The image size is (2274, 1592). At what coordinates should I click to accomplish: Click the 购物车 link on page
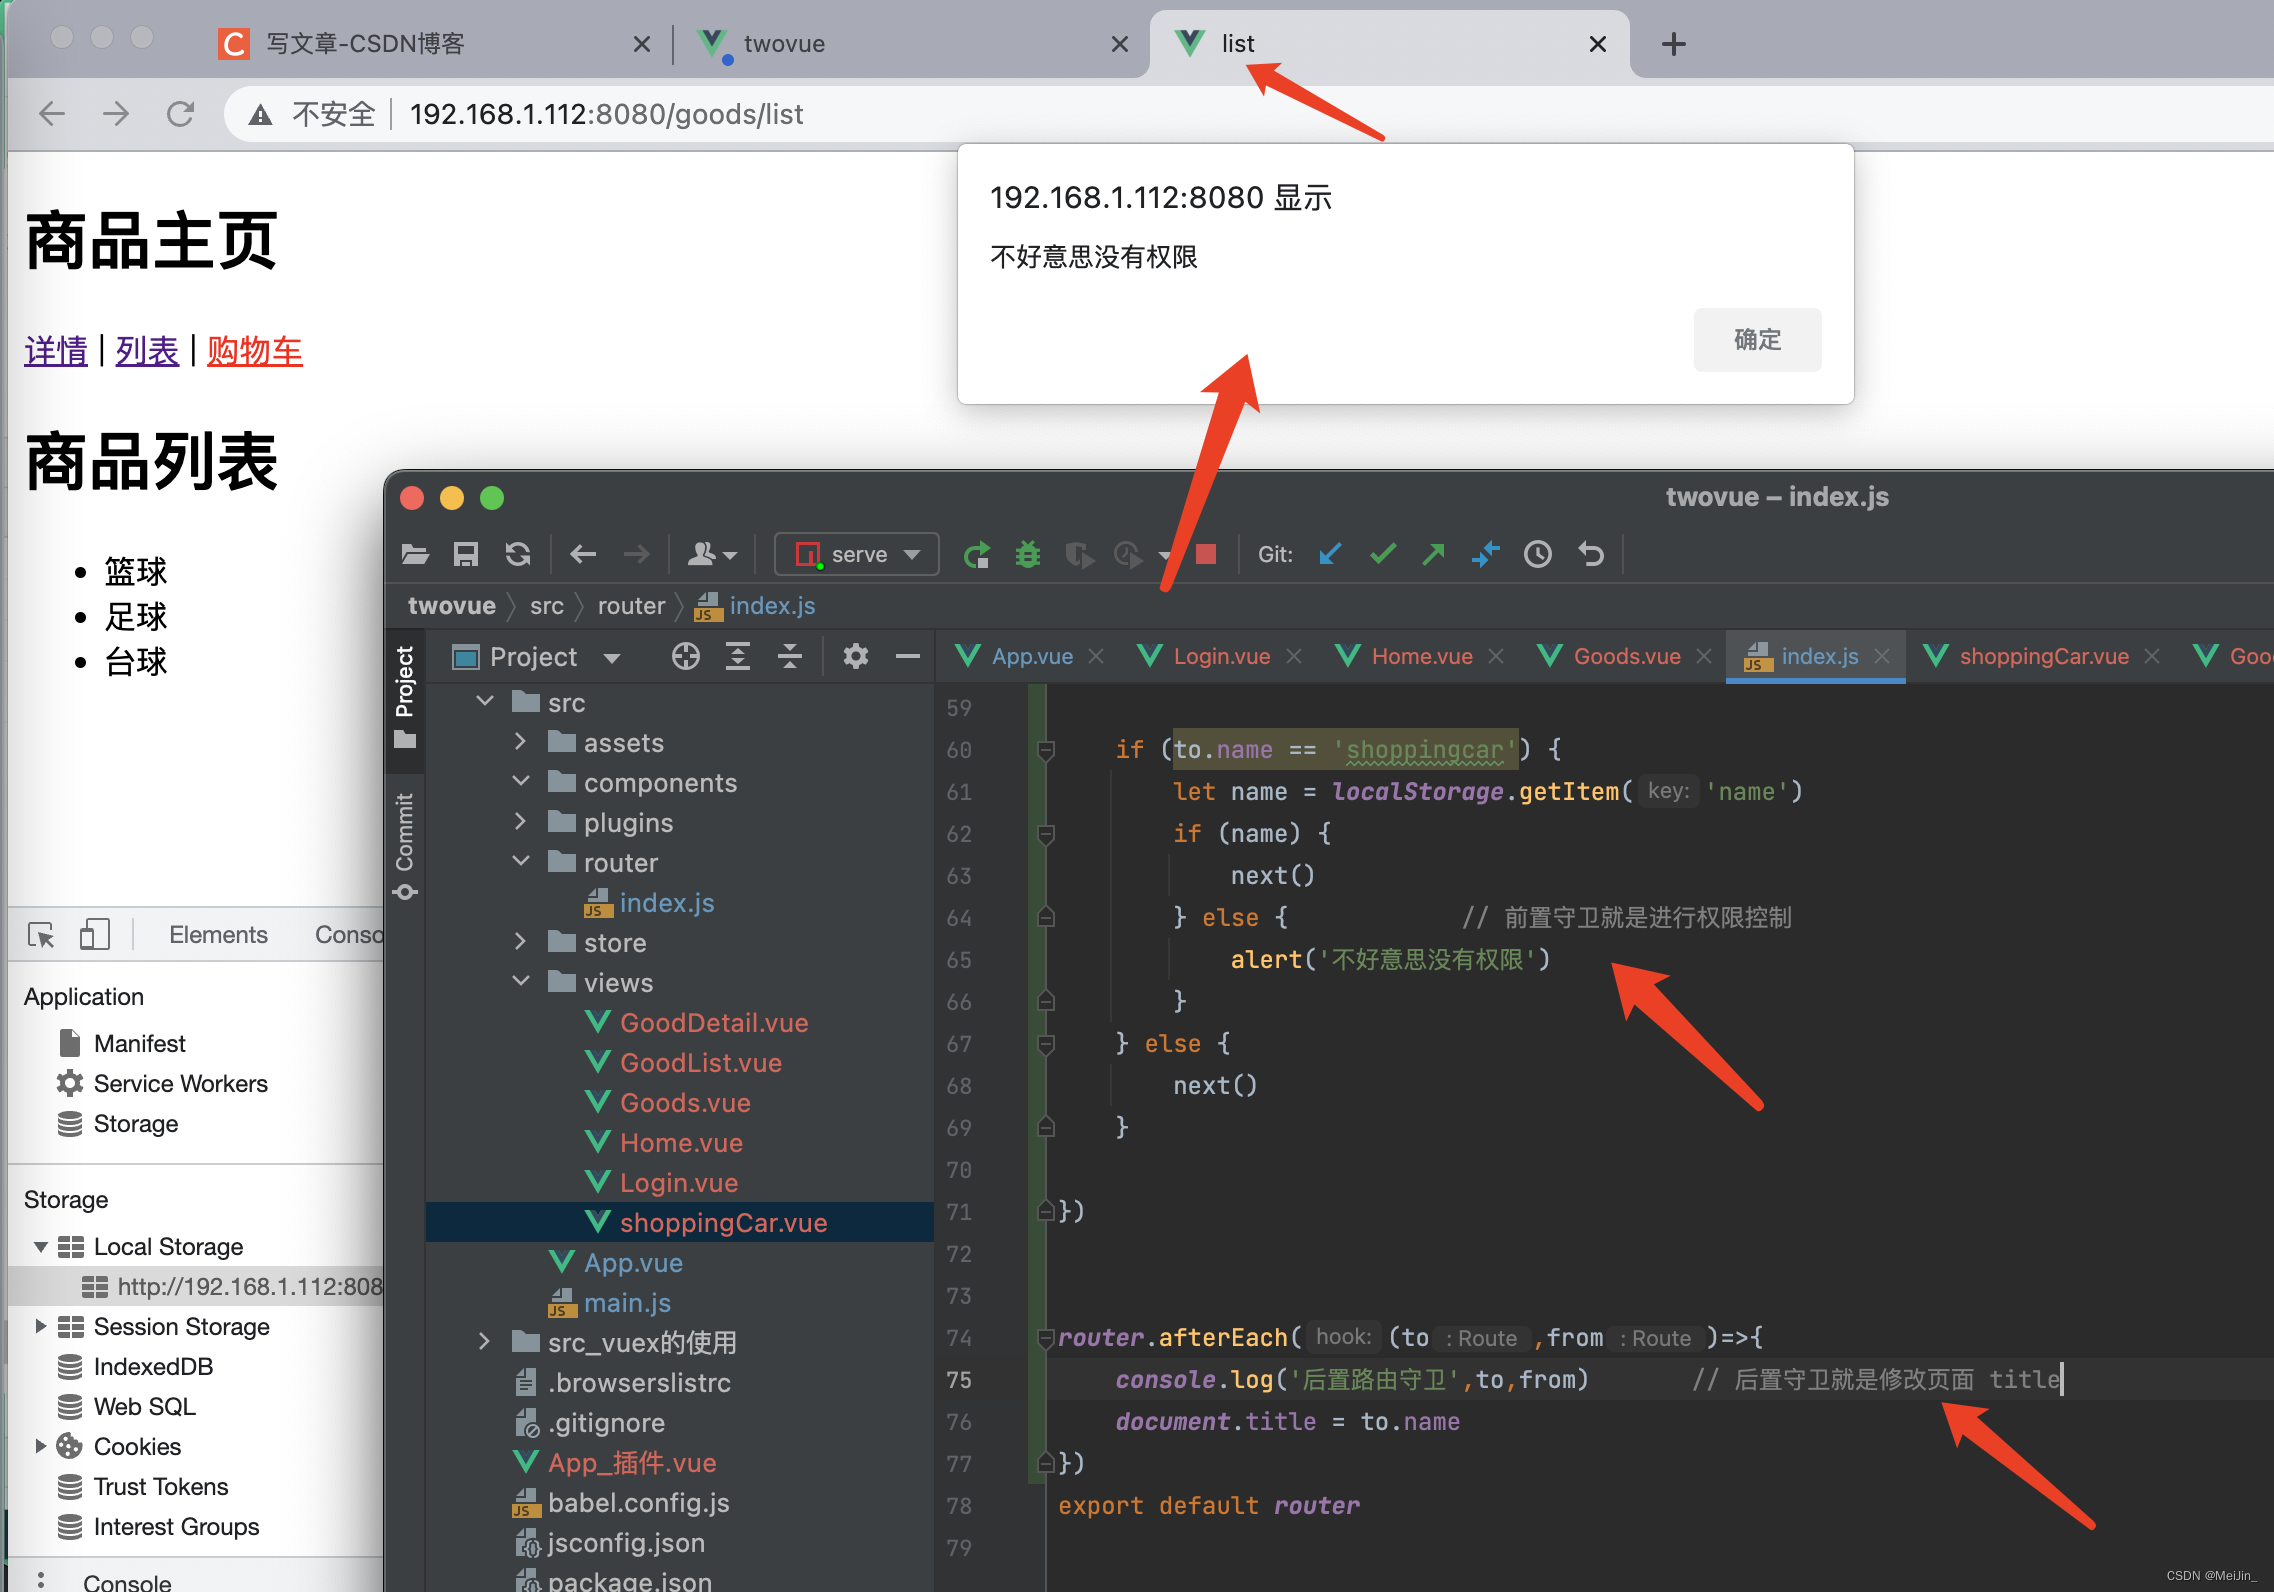point(254,351)
